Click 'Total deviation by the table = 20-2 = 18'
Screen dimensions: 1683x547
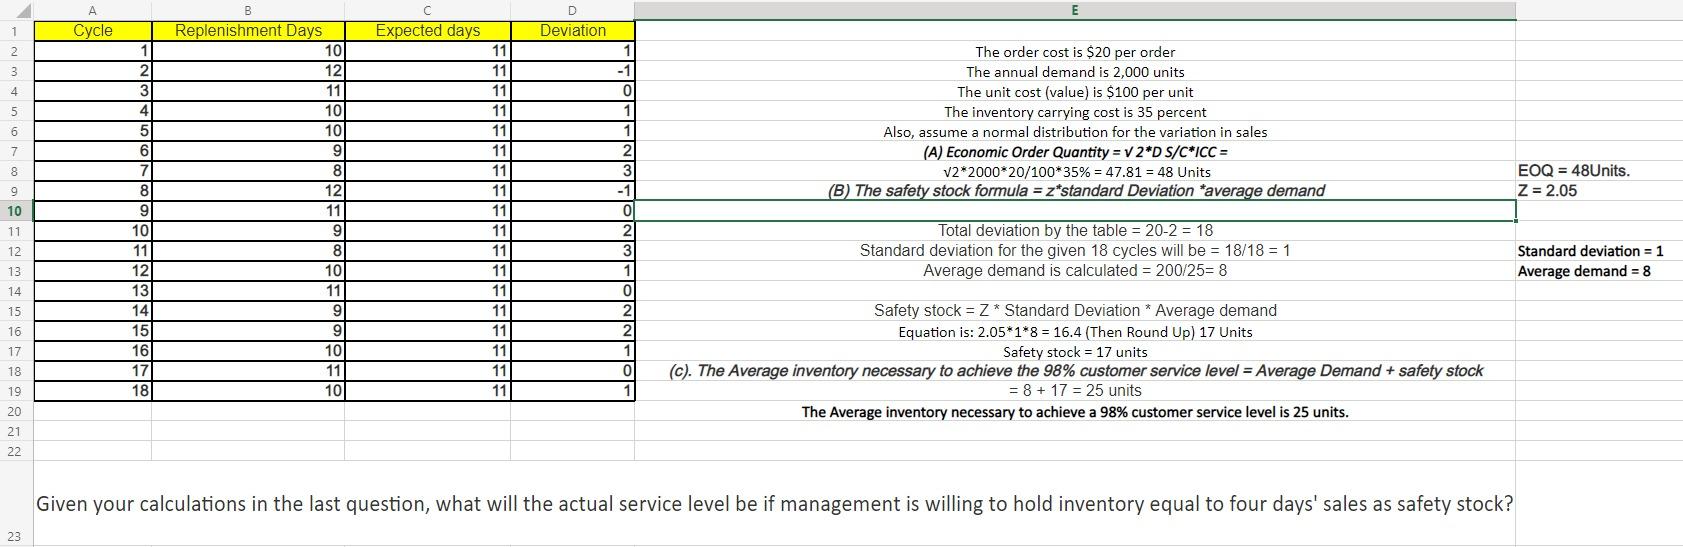click(x=1075, y=231)
